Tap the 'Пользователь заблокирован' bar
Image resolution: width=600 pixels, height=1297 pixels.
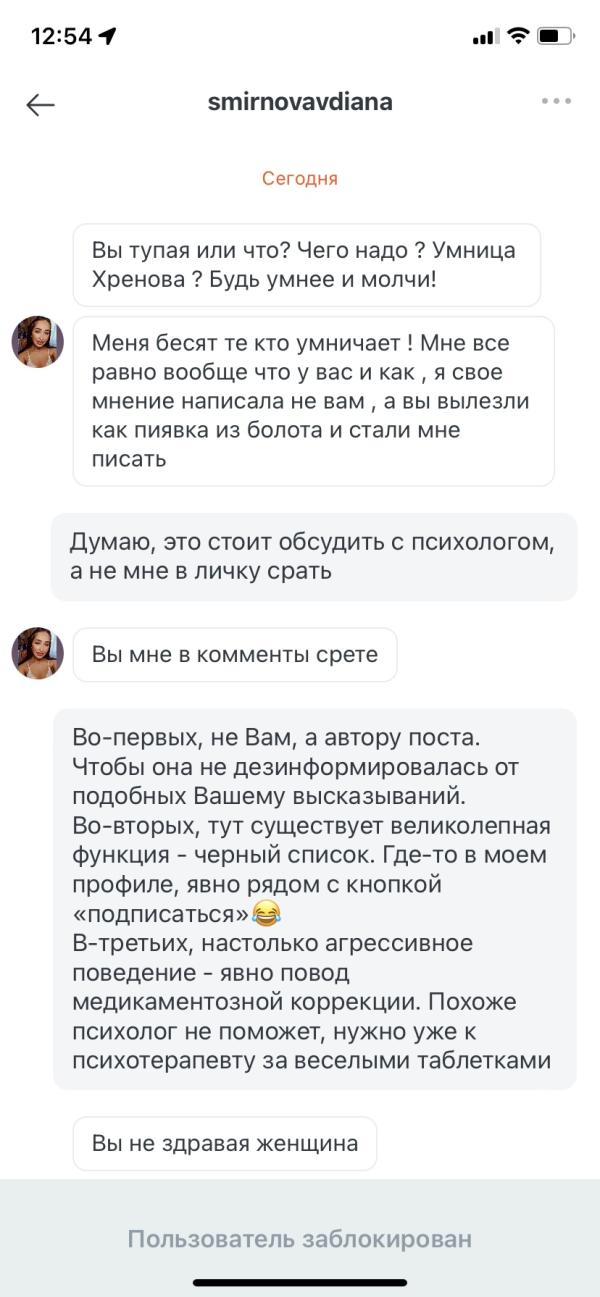point(300,1239)
